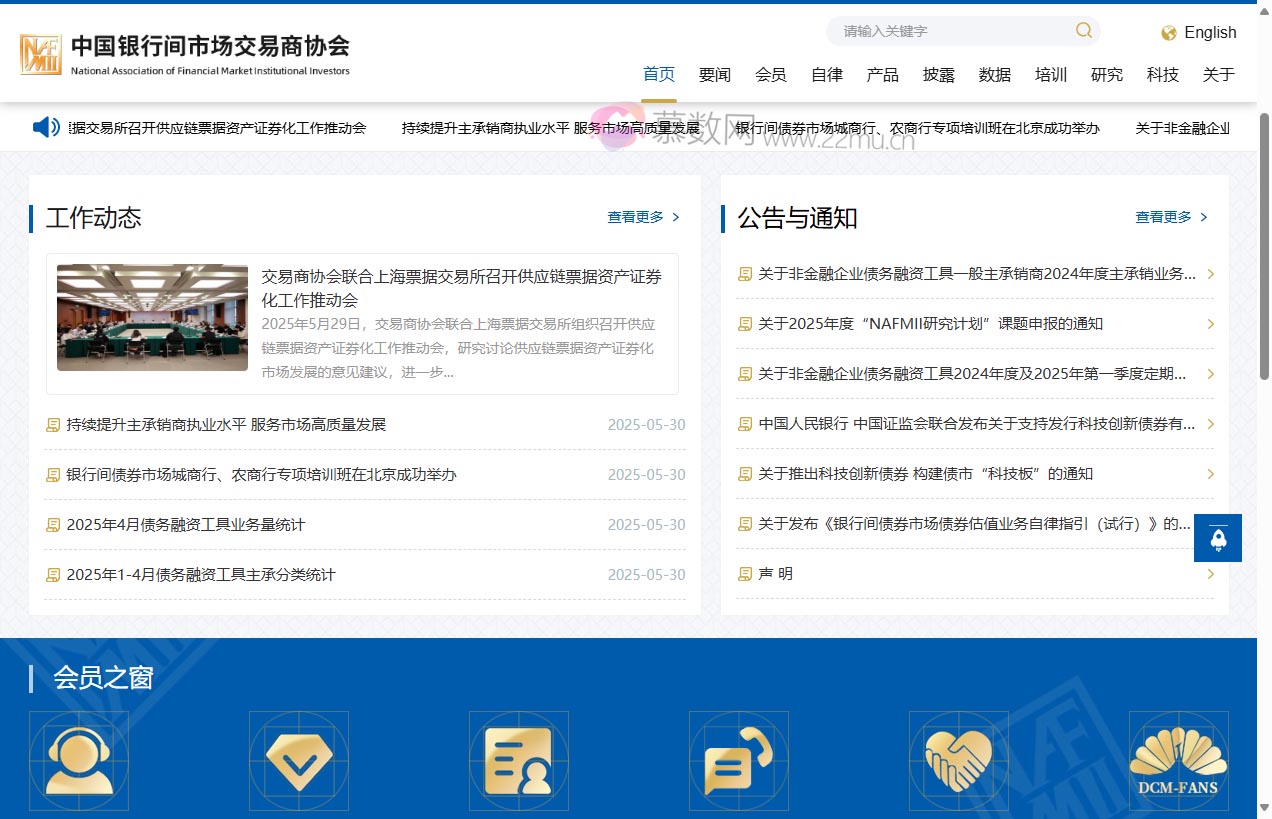Image resolution: width=1272 pixels, height=819 pixels.
Task: Click the globe icon next to English
Action: tap(1166, 33)
